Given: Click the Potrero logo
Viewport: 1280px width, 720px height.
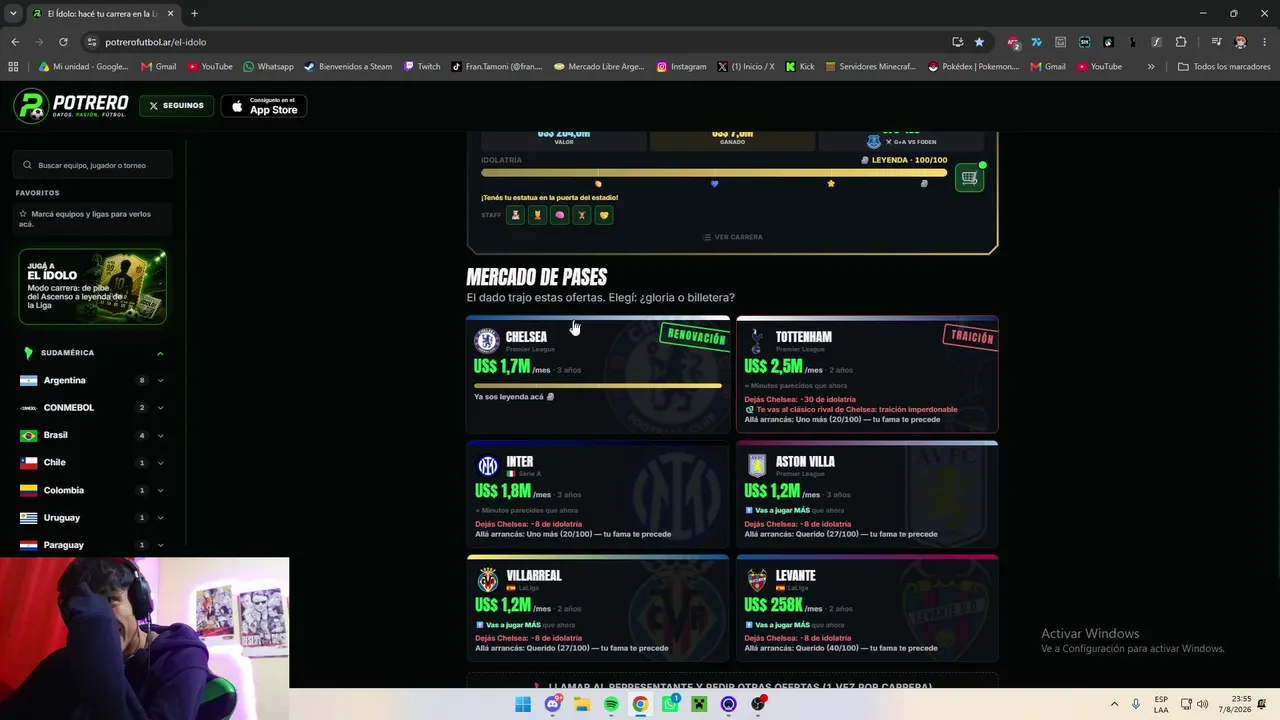Looking at the screenshot, I should point(72,106).
